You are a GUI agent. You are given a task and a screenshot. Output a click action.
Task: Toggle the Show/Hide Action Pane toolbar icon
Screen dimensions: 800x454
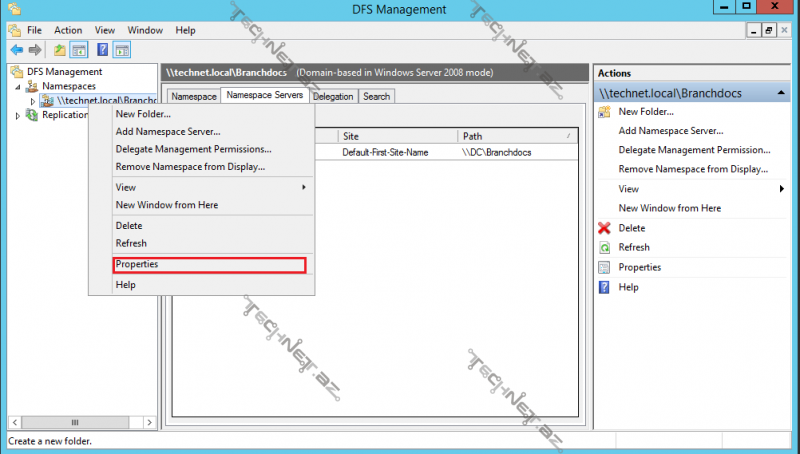[x=122, y=50]
